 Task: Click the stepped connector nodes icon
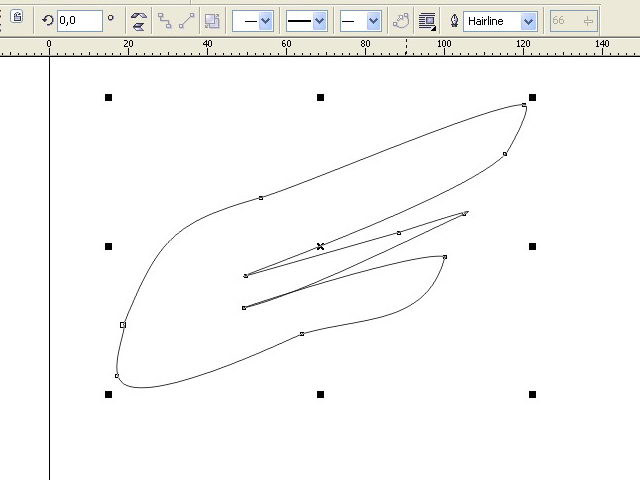(166, 20)
